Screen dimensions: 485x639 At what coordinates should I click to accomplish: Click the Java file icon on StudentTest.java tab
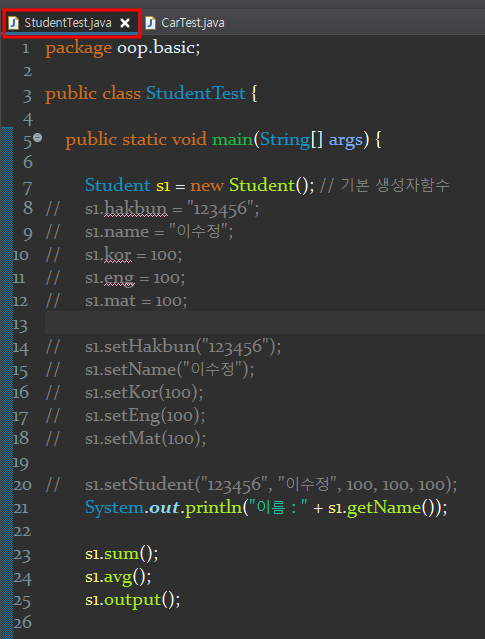click(13, 23)
